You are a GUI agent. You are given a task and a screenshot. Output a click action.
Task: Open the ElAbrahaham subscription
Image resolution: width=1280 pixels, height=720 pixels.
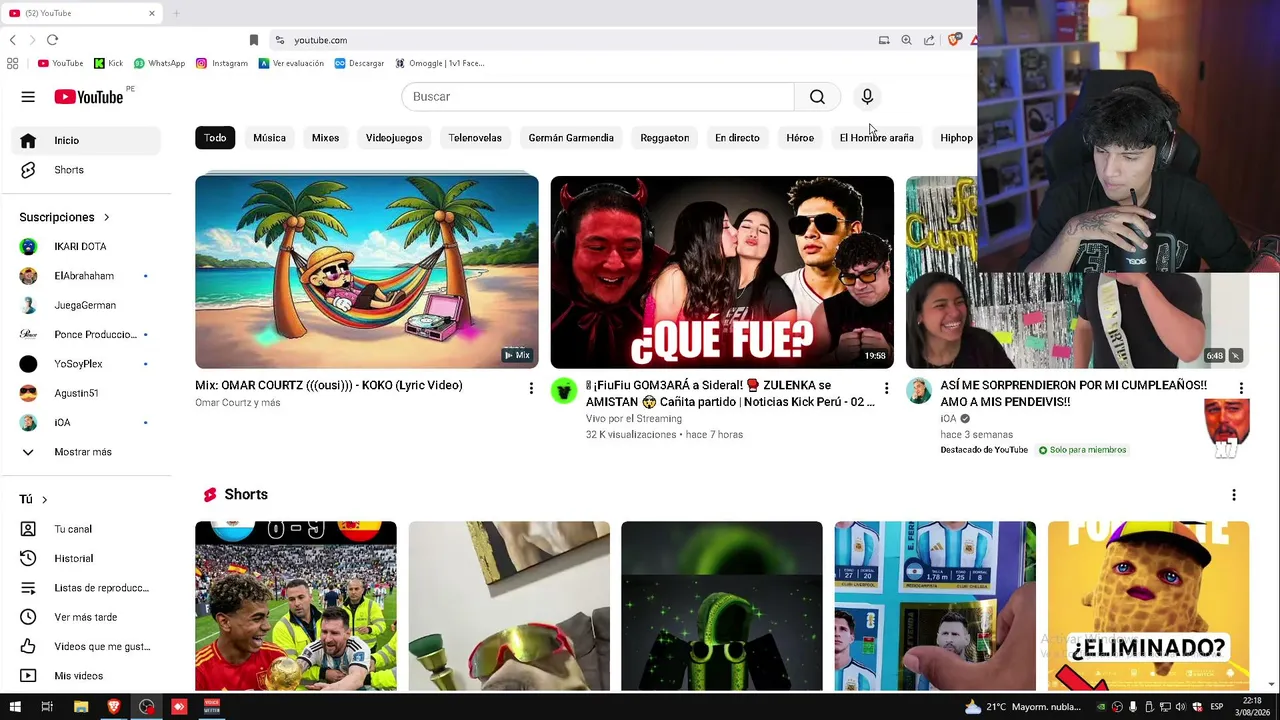click(x=86, y=276)
